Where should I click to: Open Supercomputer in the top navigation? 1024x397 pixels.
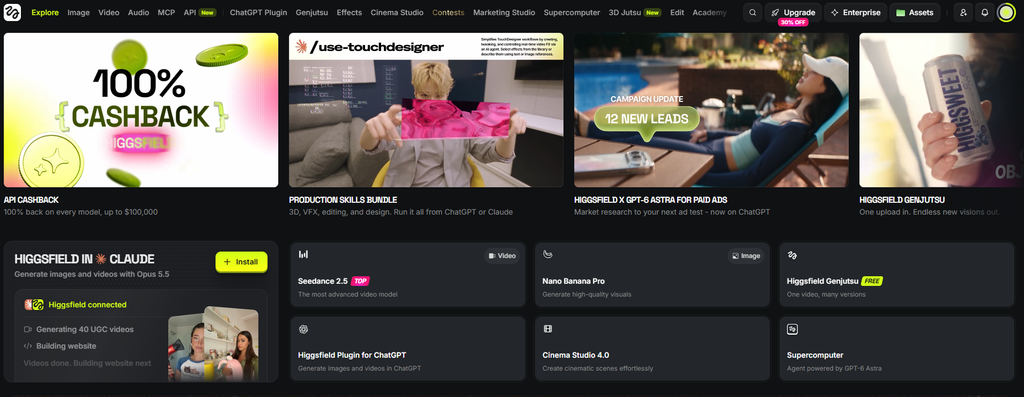pos(572,12)
